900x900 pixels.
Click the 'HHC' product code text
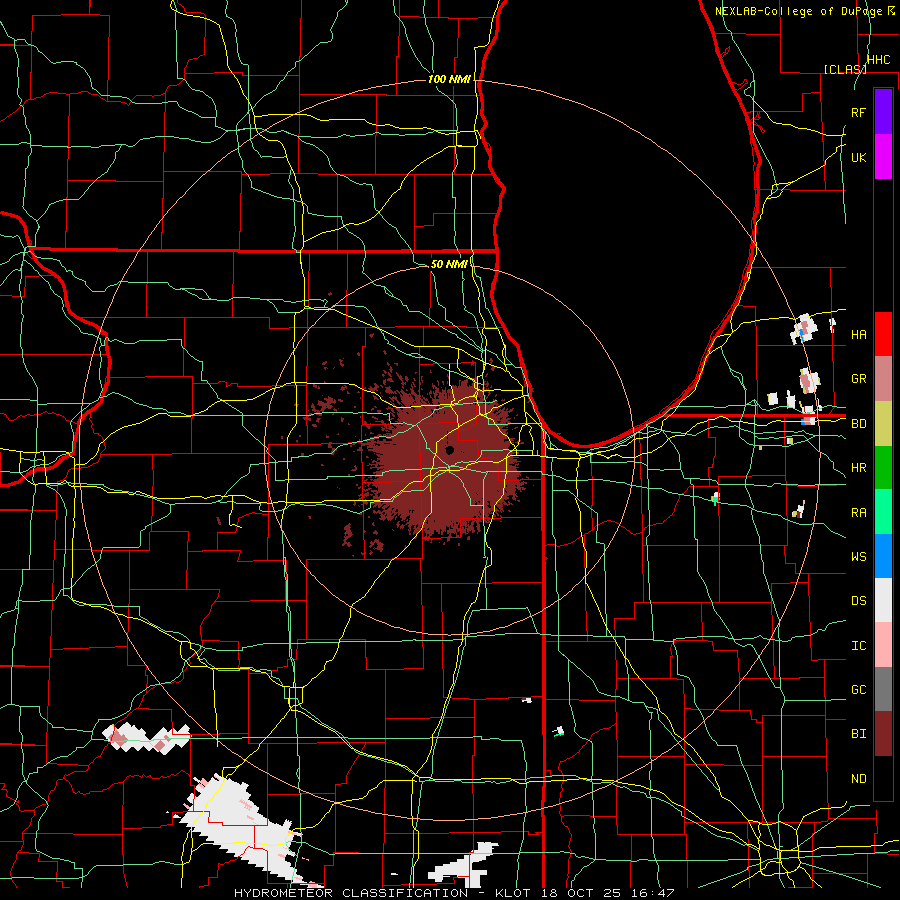click(x=878, y=60)
